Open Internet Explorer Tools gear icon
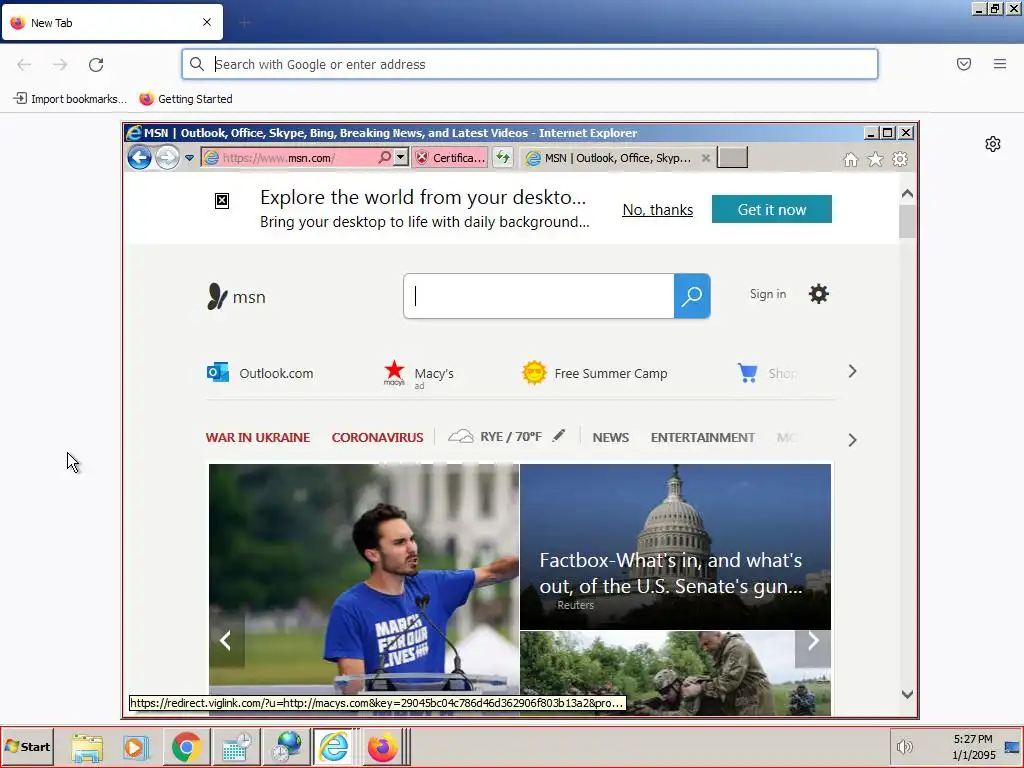 click(900, 159)
